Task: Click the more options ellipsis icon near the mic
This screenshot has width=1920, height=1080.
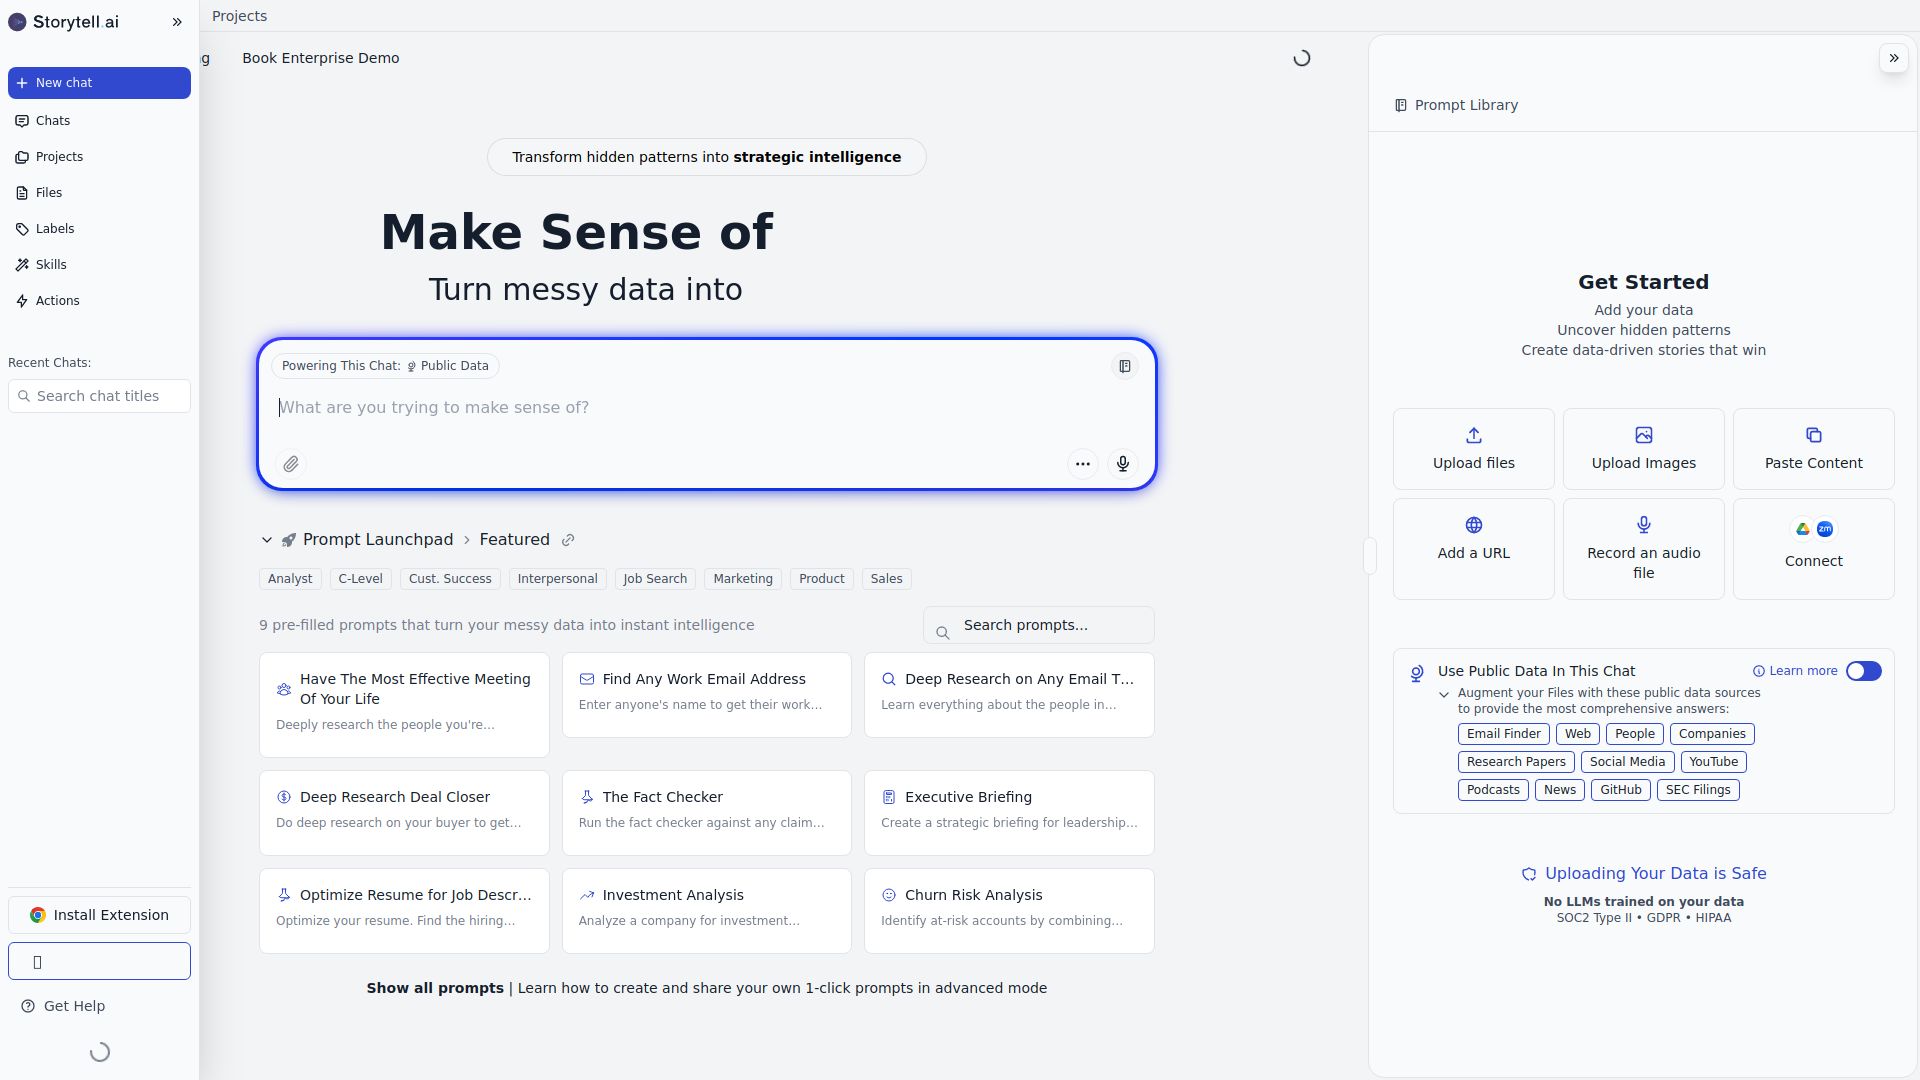Action: coord(1083,464)
